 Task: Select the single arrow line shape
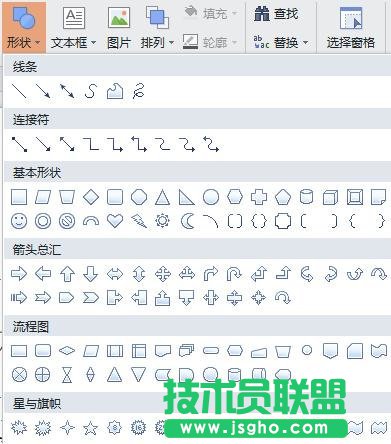(43, 91)
